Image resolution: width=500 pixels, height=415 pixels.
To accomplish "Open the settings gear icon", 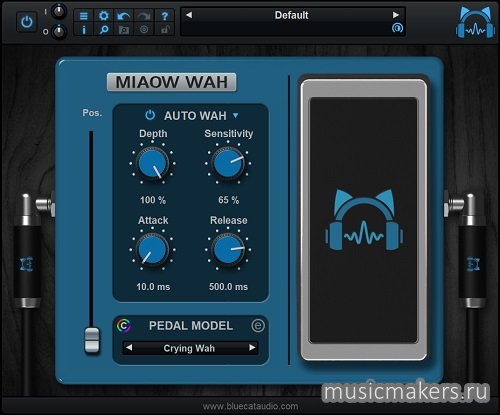I will pos(104,16).
